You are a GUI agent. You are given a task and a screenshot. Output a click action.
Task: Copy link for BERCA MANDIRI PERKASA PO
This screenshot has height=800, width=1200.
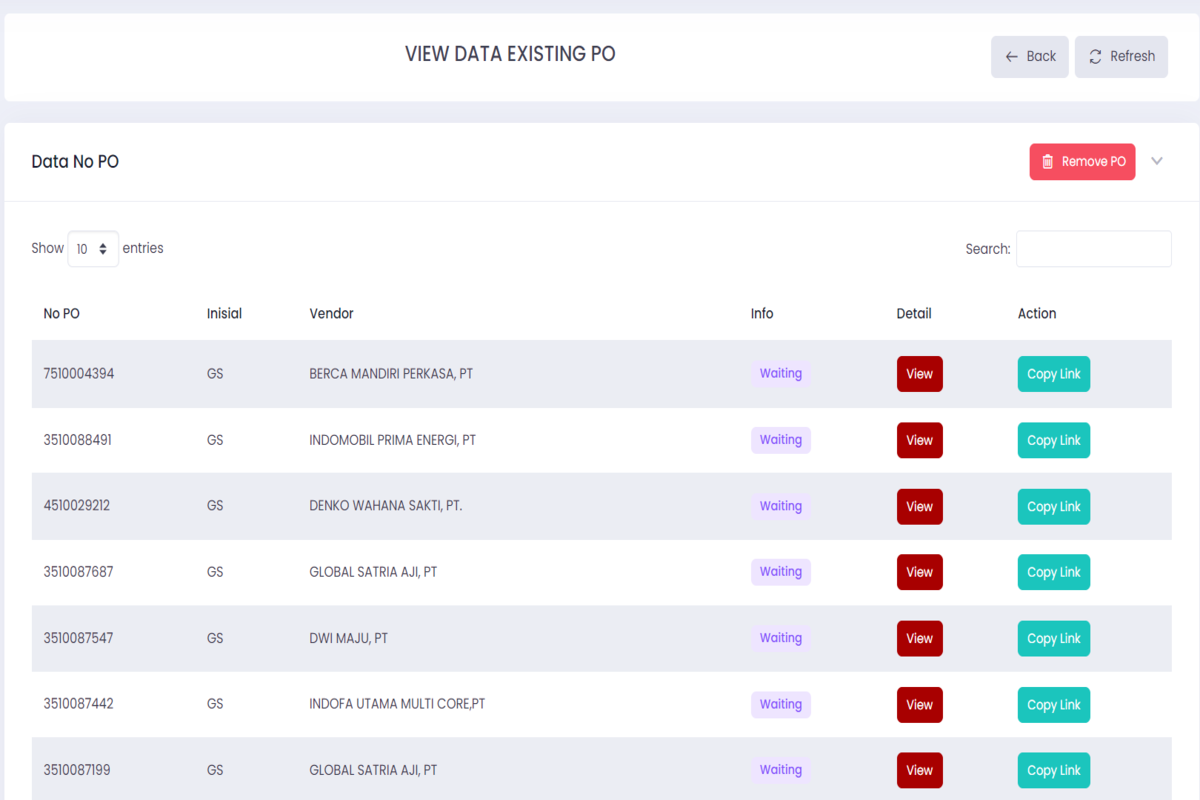pyautogui.click(x=1053, y=374)
